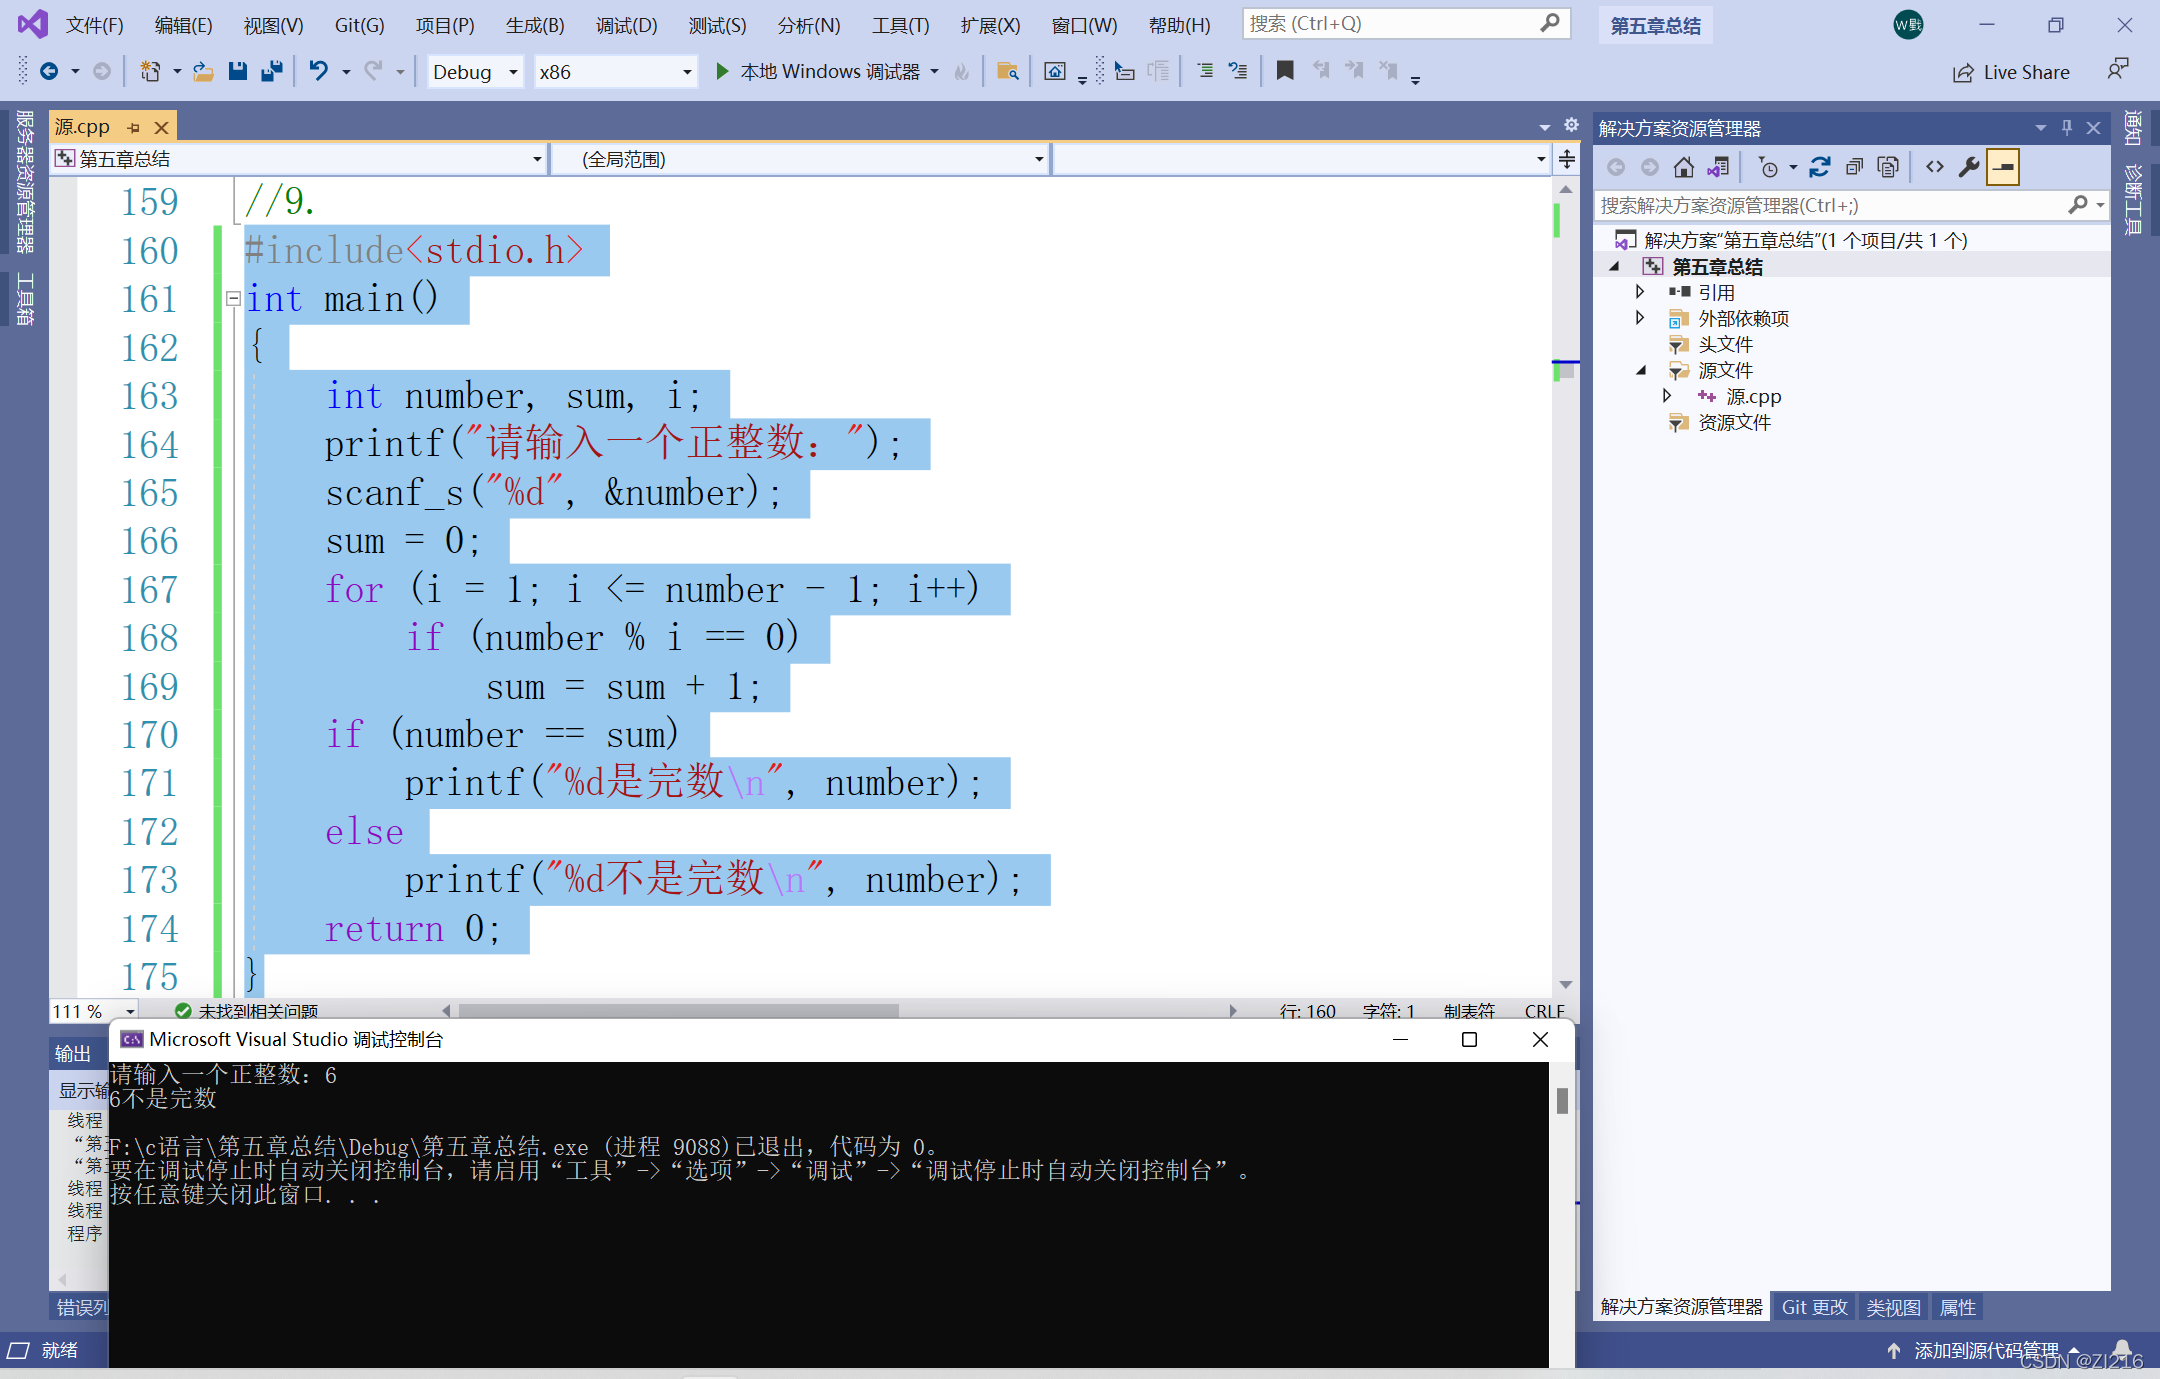The width and height of the screenshot is (2160, 1379).
Task: Click the notification bell in status bar
Action: coord(2122,1349)
